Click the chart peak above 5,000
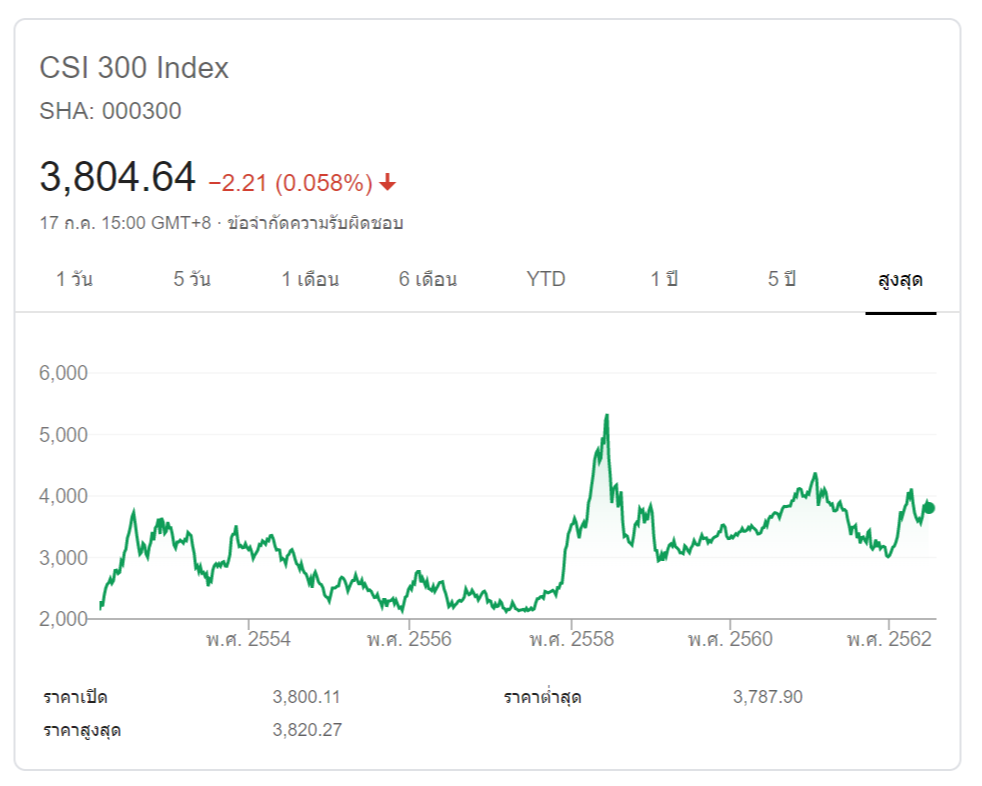982x786 pixels. click(x=606, y=416)
